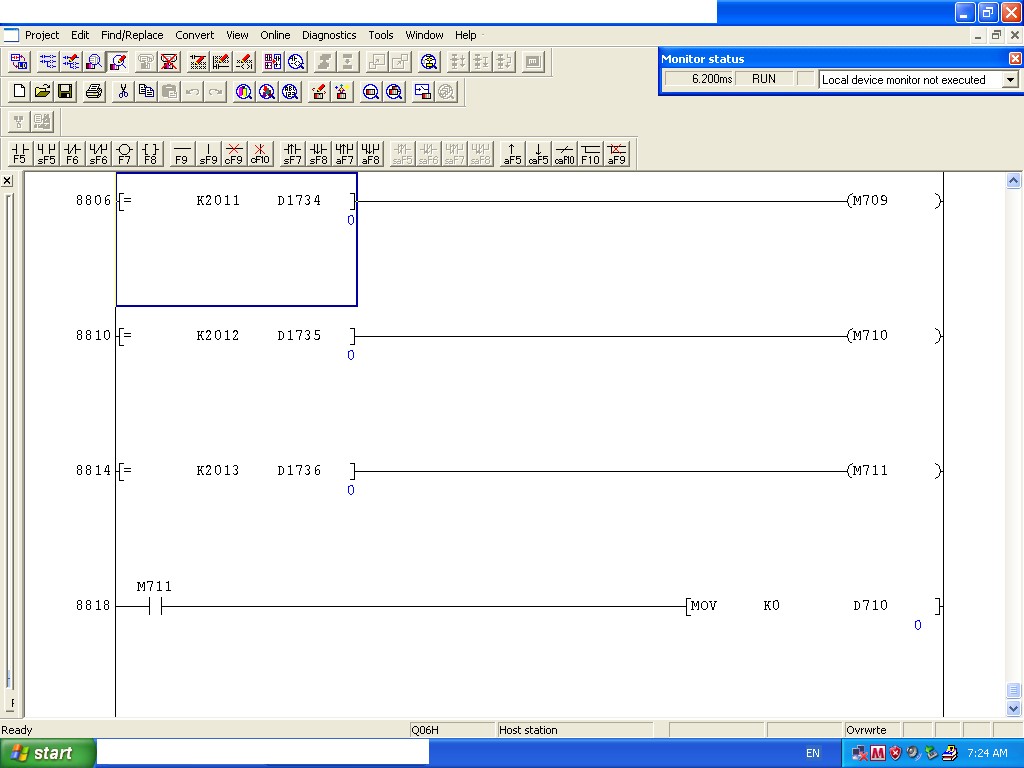
Task: Click the Ovrwrte status indicator
Action: tap(866, 730)
